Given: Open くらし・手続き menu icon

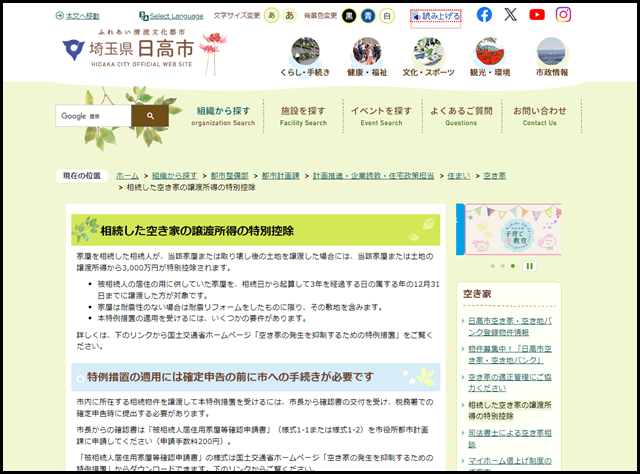Looking at the screenshot, I should (x=305, y=57).
